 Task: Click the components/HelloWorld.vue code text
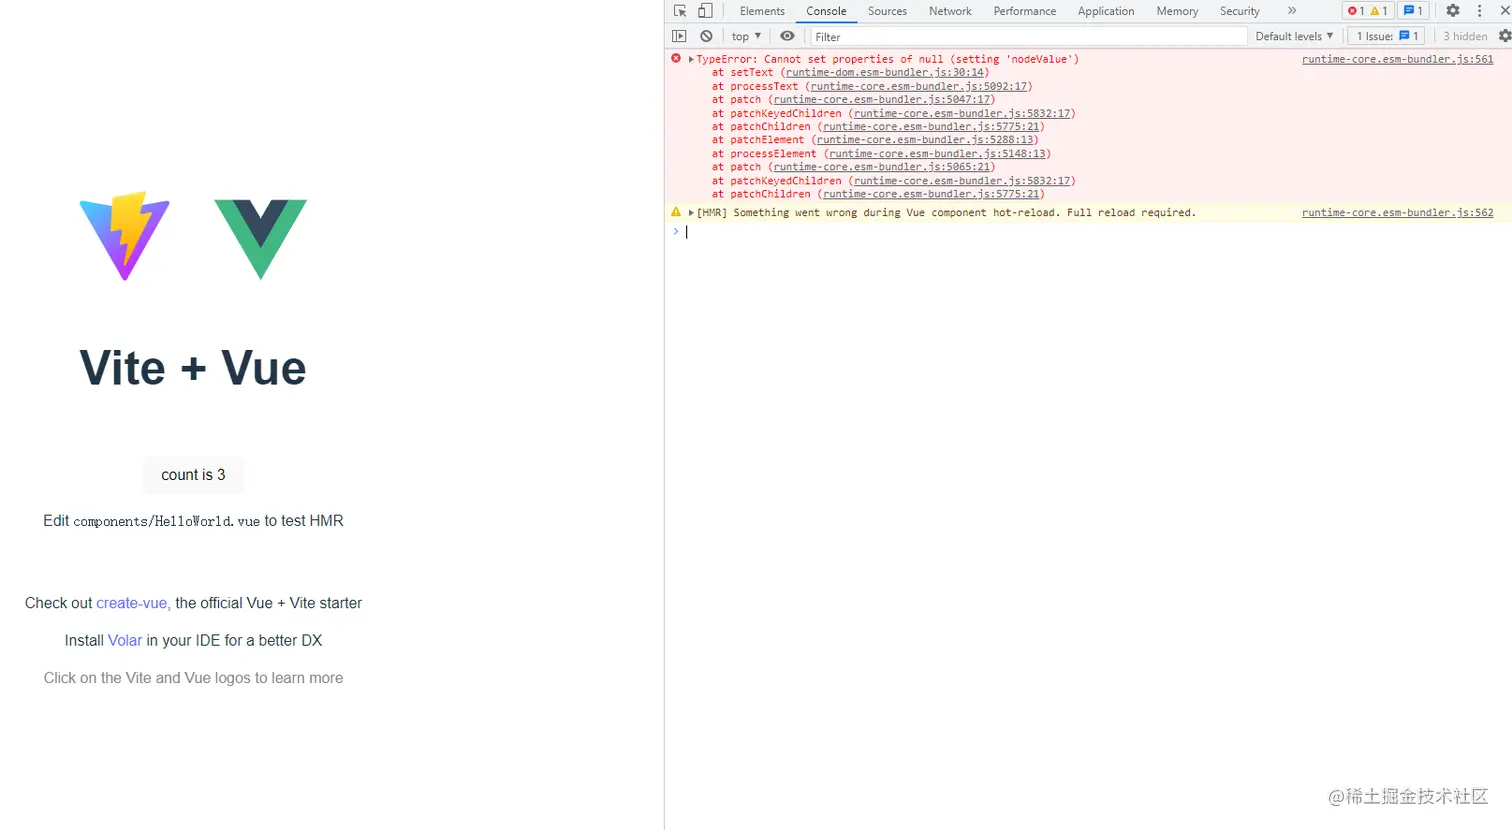click(x=166, y=521)
